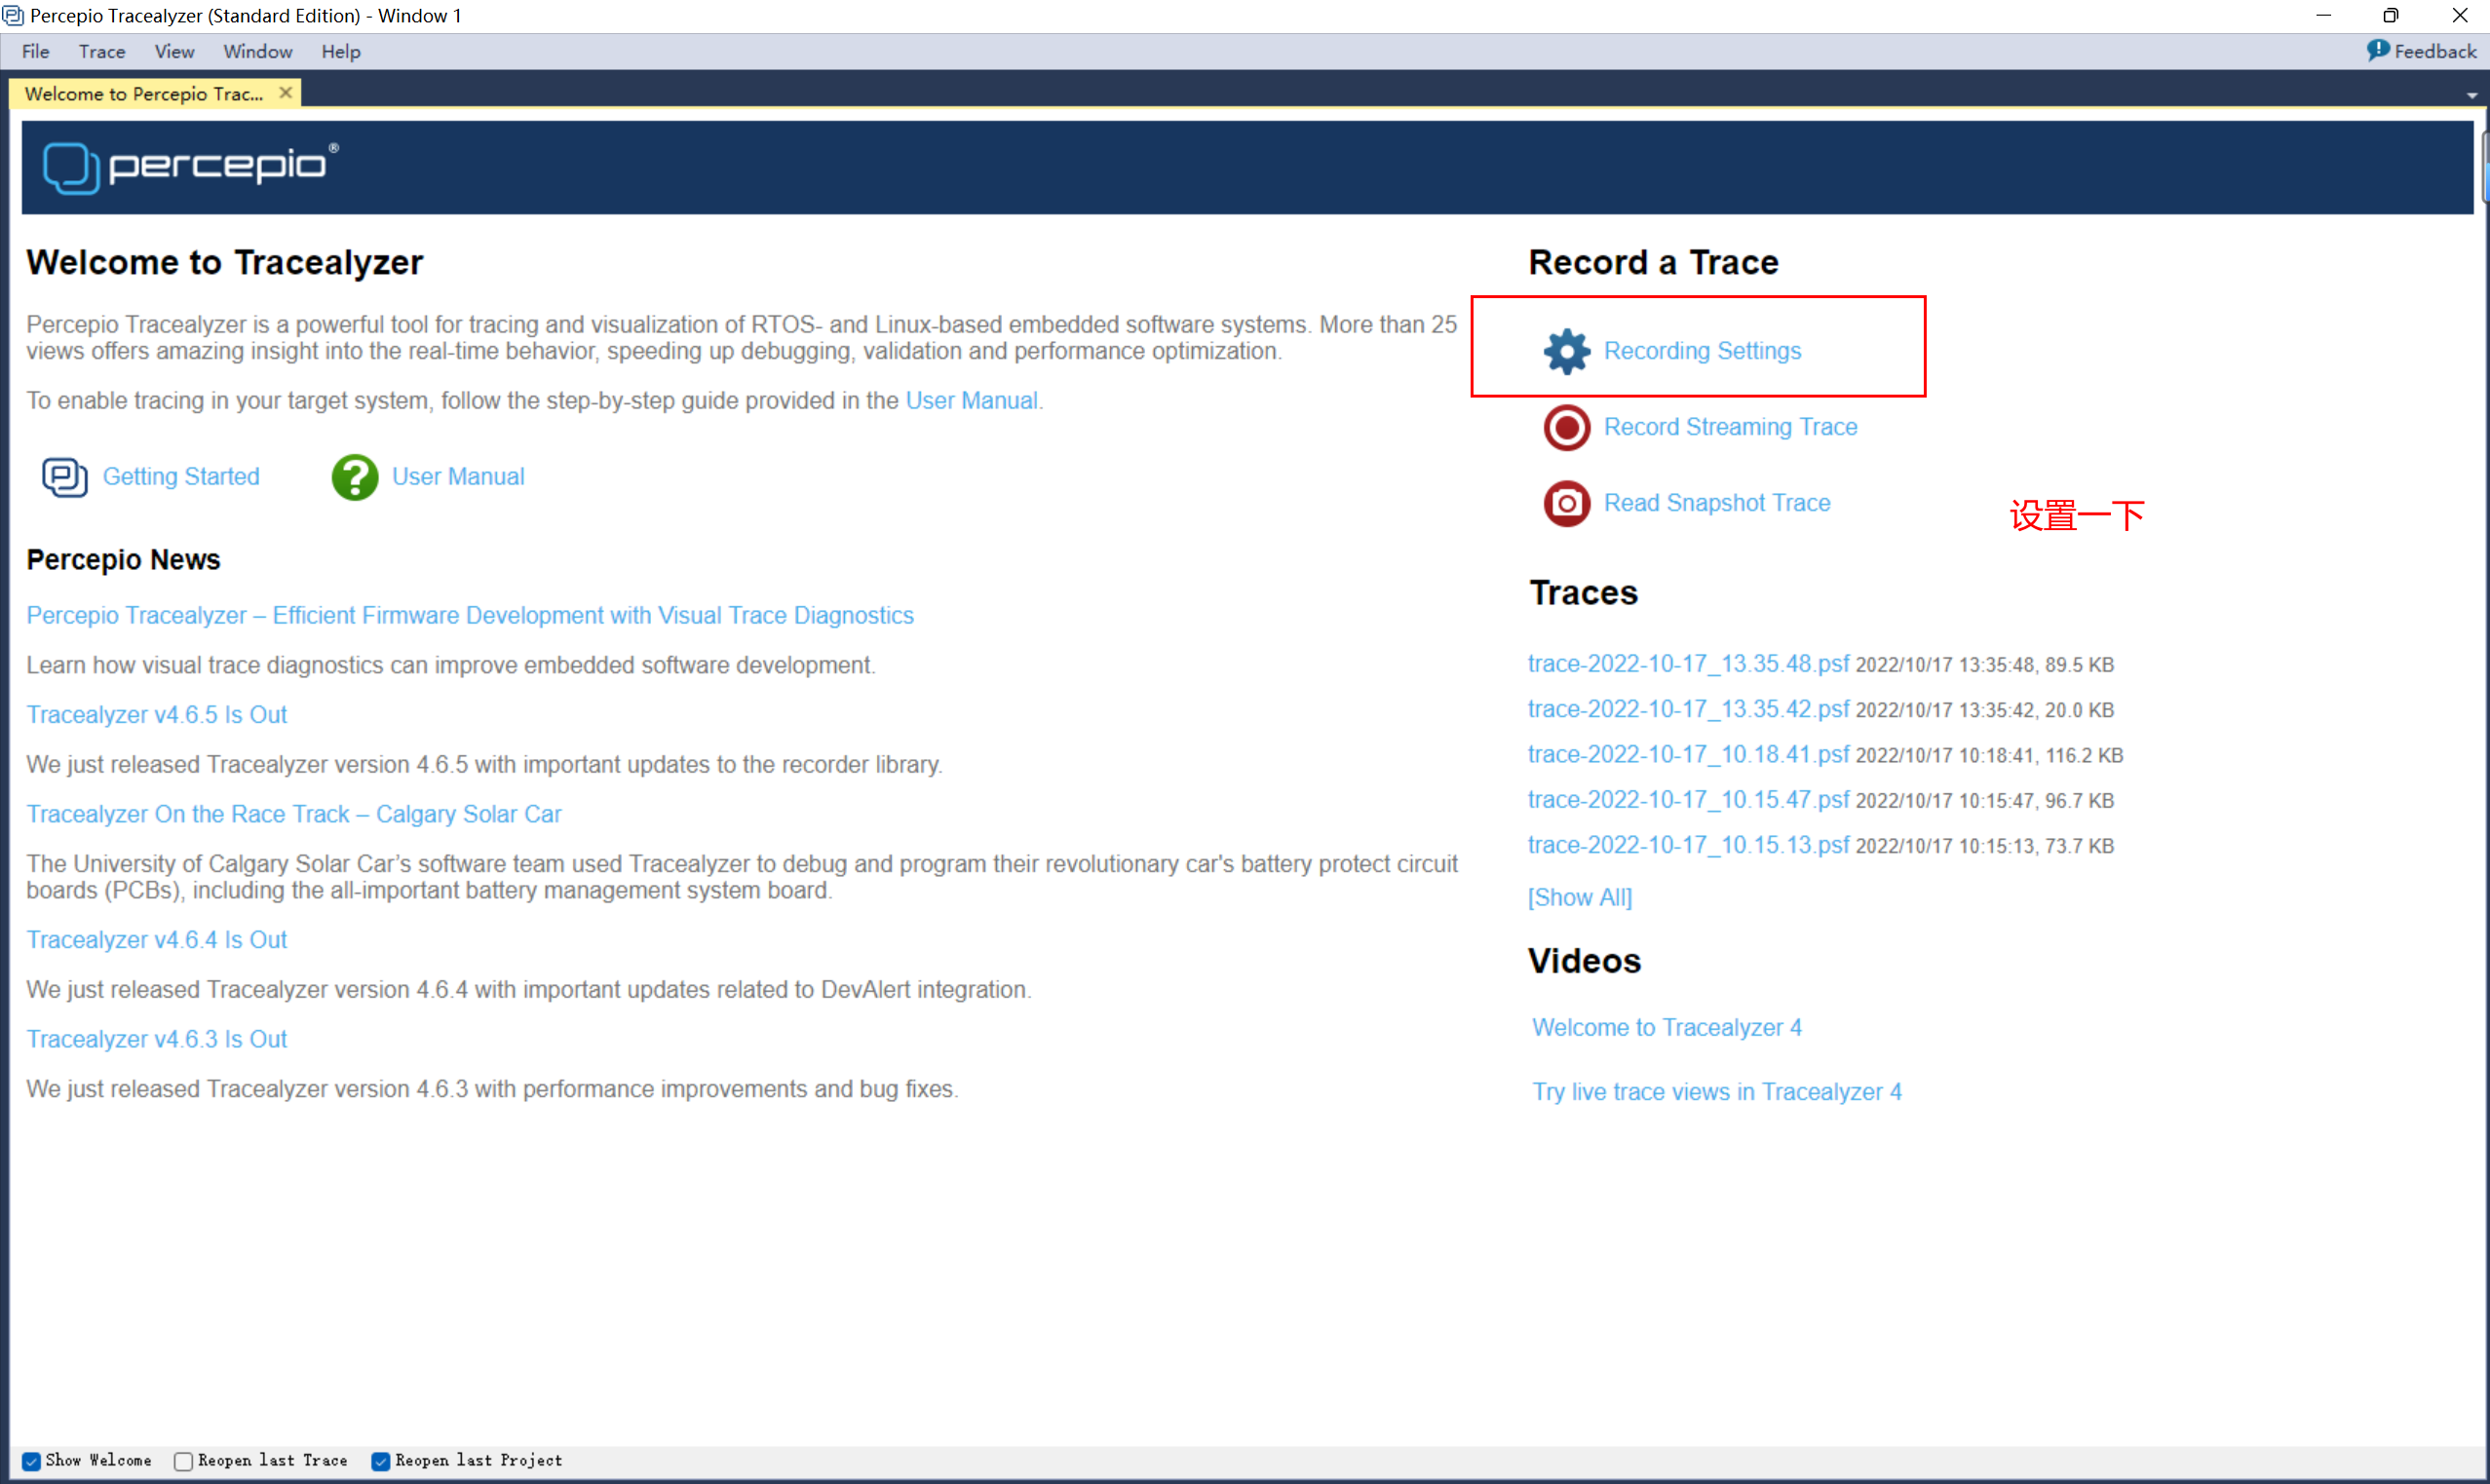Open the File menu
The image size is (2490, 1484).
[x=35, y=51]
